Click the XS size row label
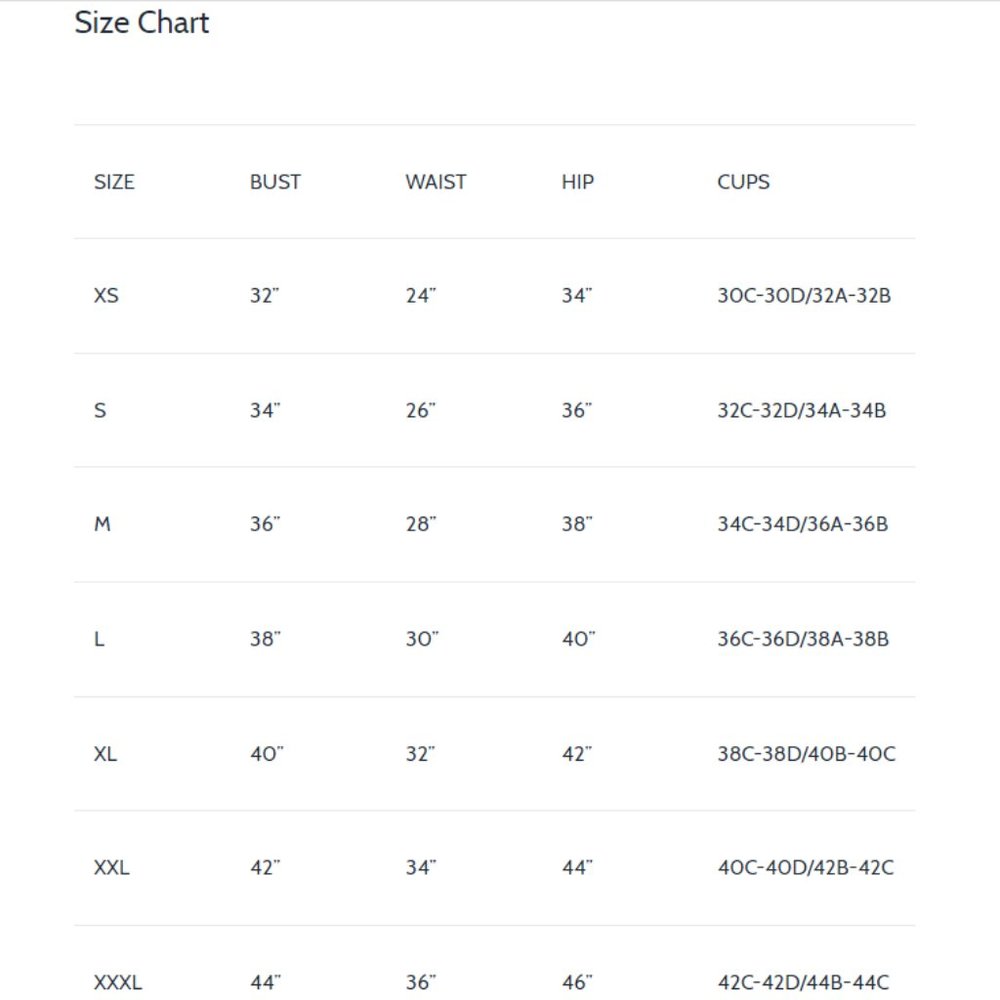The image size is (1000, 1000). [106, 296]
